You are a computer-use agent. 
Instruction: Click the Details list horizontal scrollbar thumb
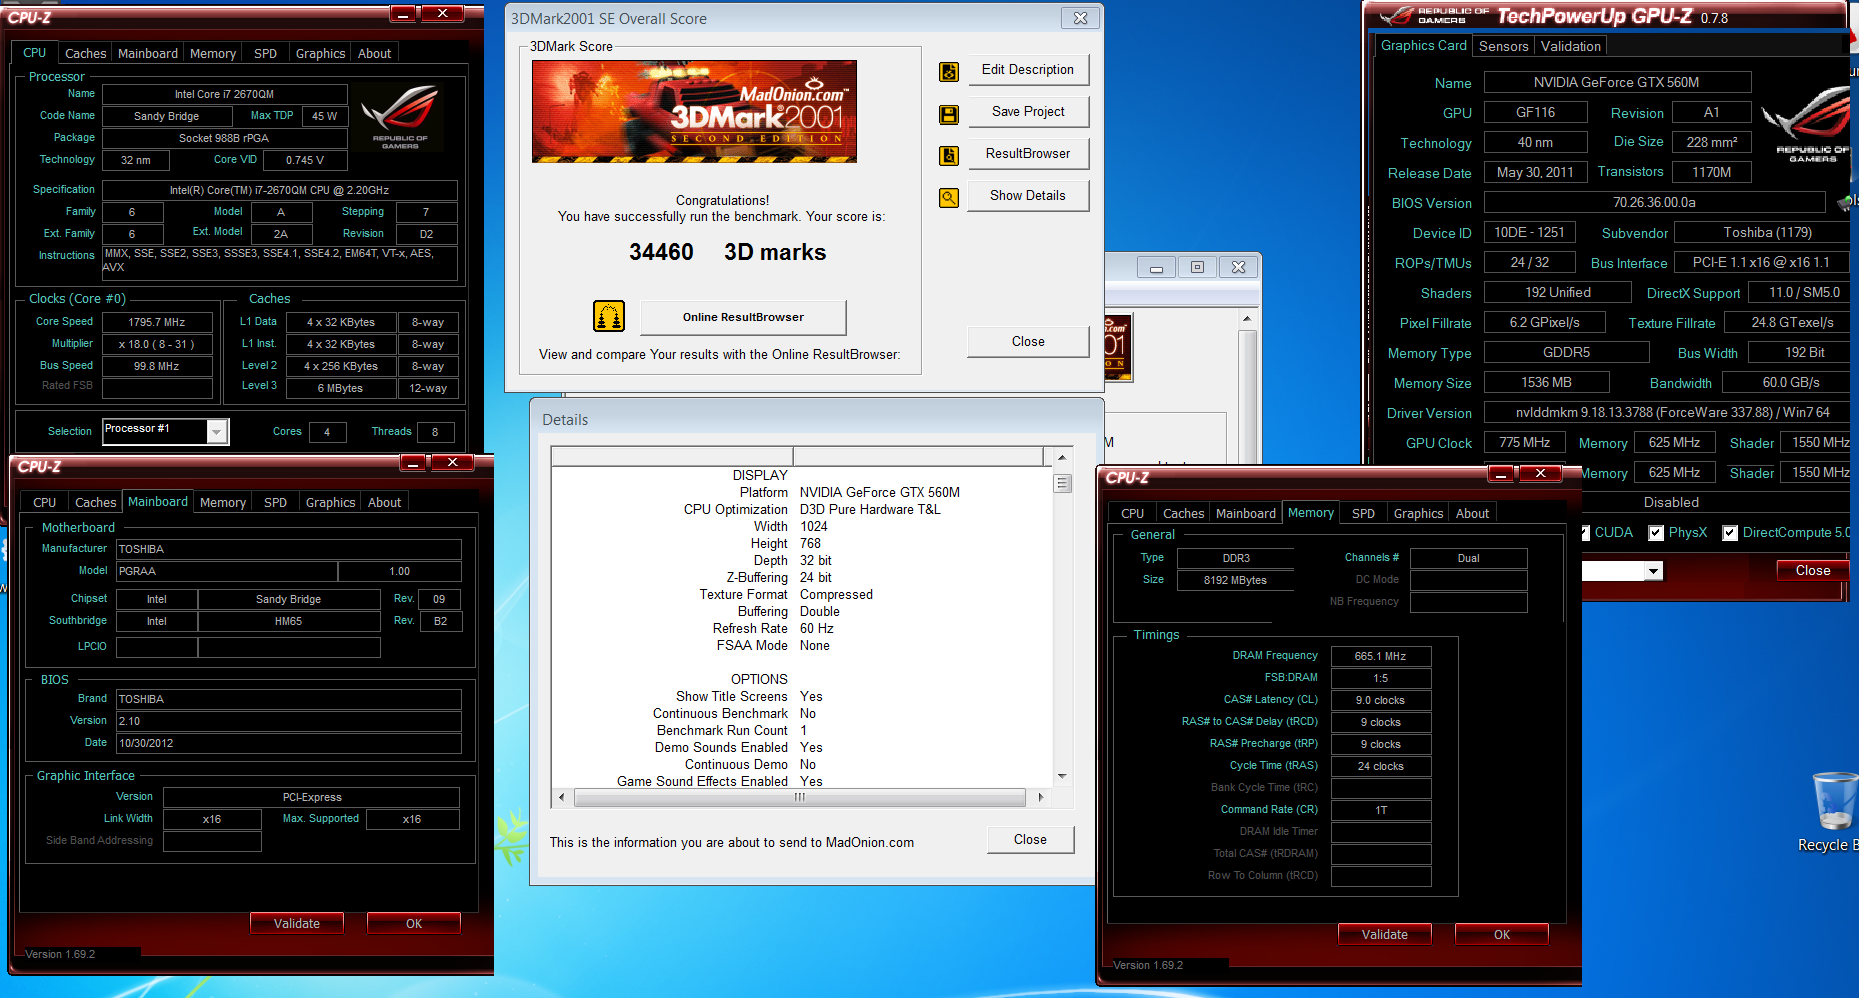coord(800,797)
